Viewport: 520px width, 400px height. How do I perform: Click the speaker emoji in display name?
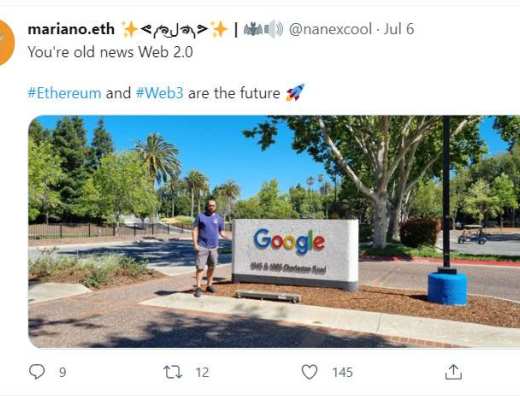pos(273,30)
